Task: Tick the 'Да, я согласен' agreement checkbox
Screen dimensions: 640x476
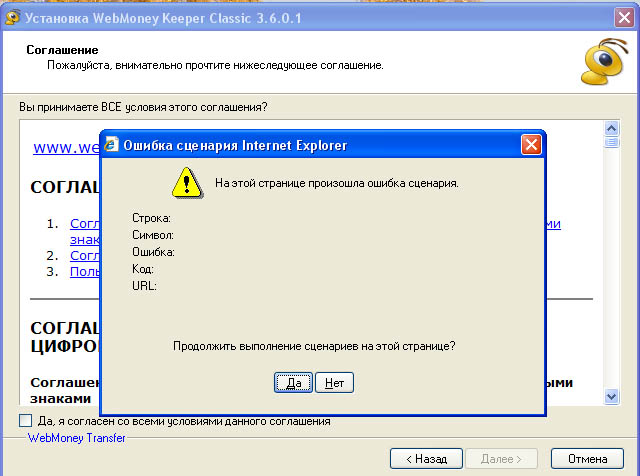Action: pos(25,420)
